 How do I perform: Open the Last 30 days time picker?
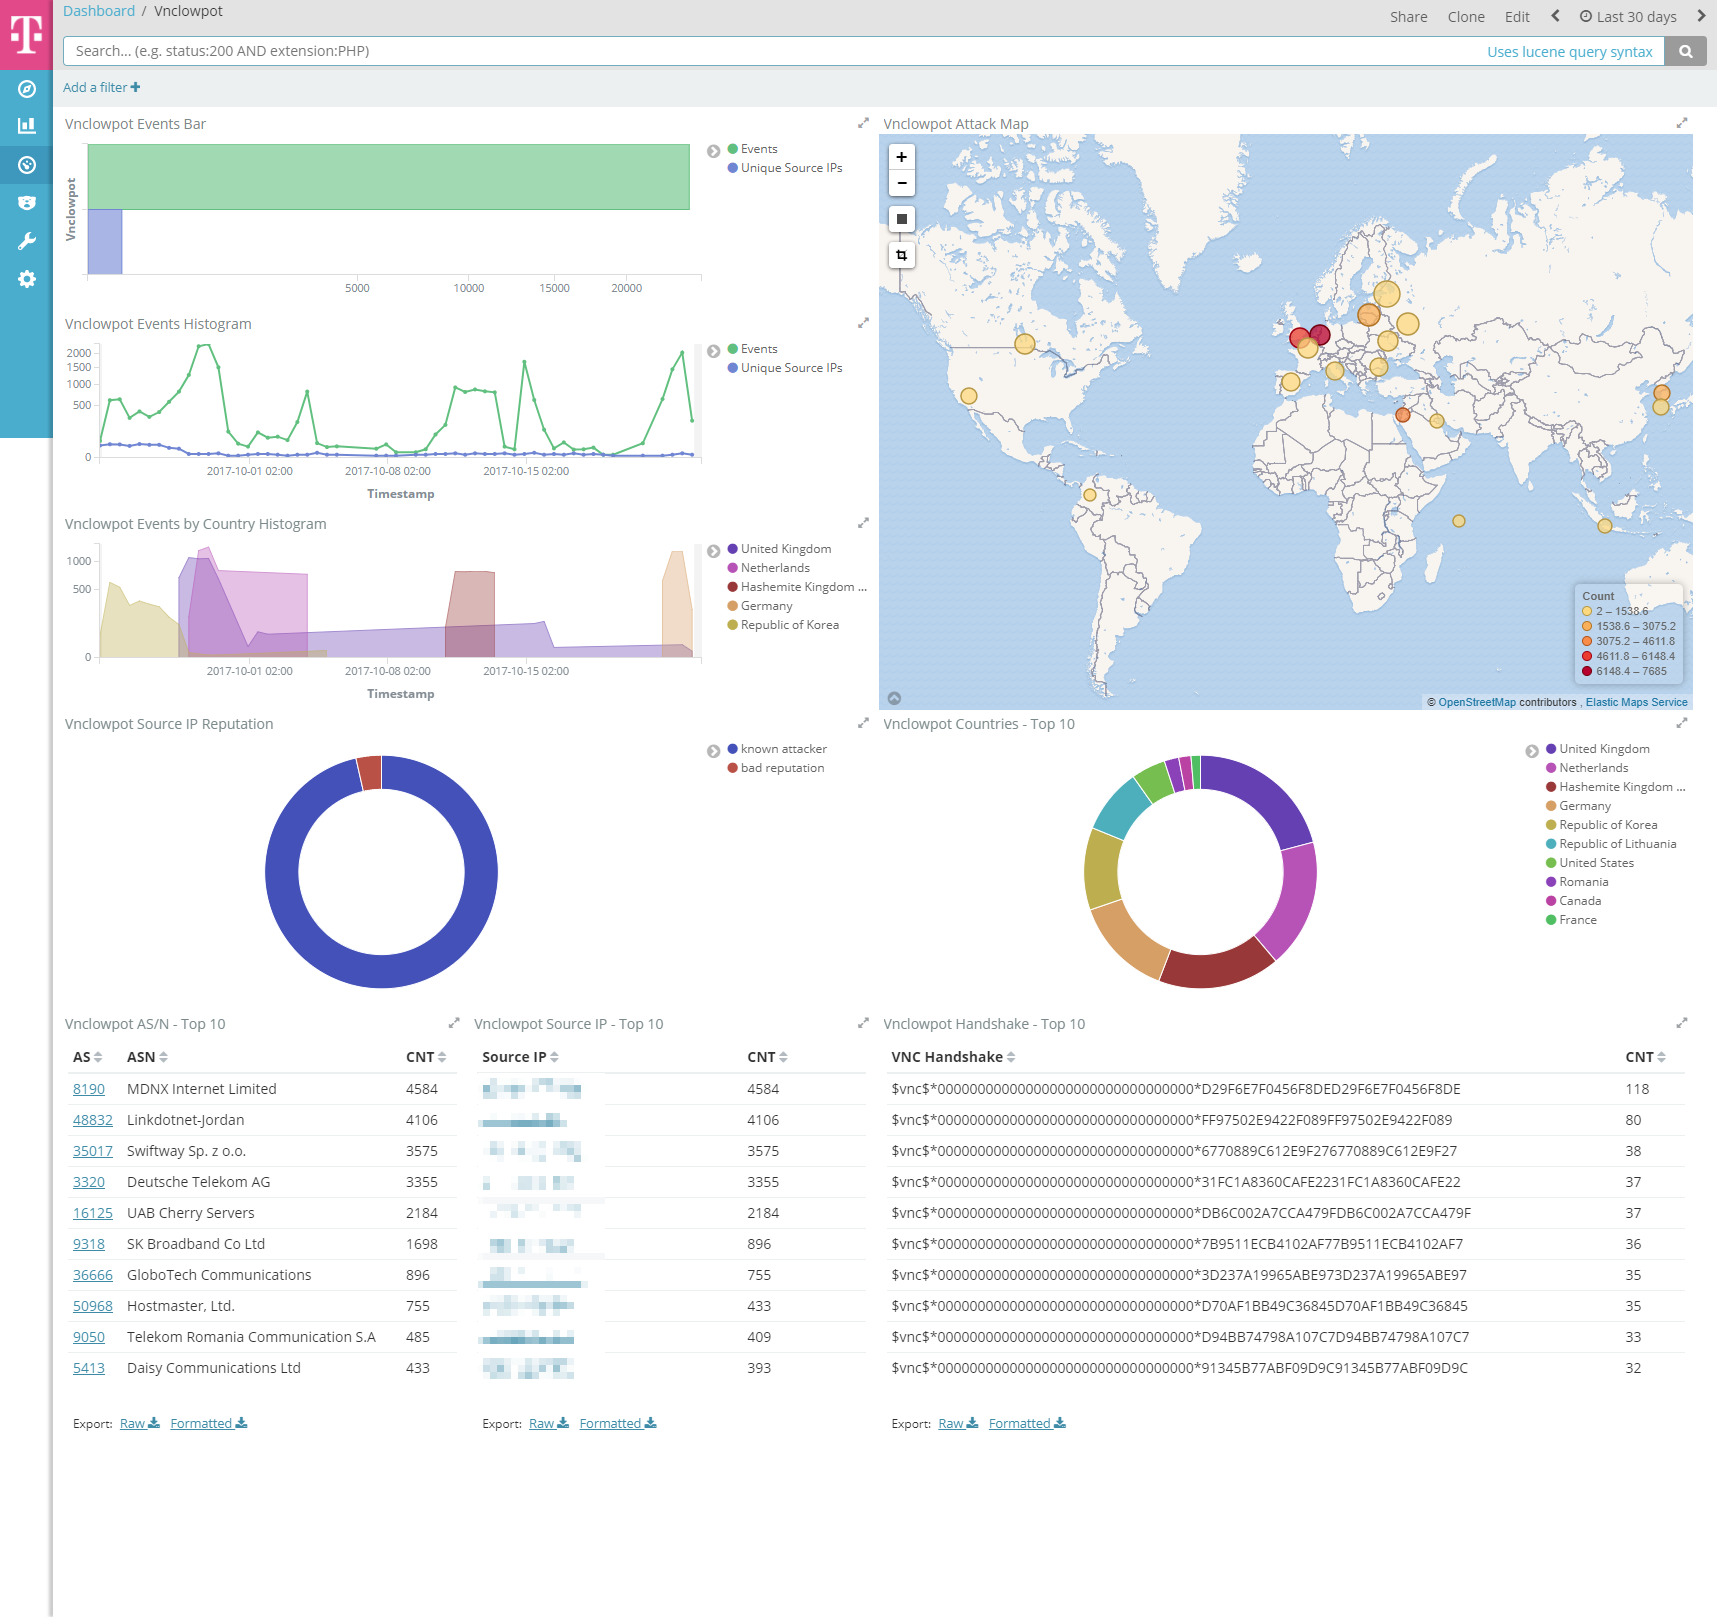(1627, 16)
